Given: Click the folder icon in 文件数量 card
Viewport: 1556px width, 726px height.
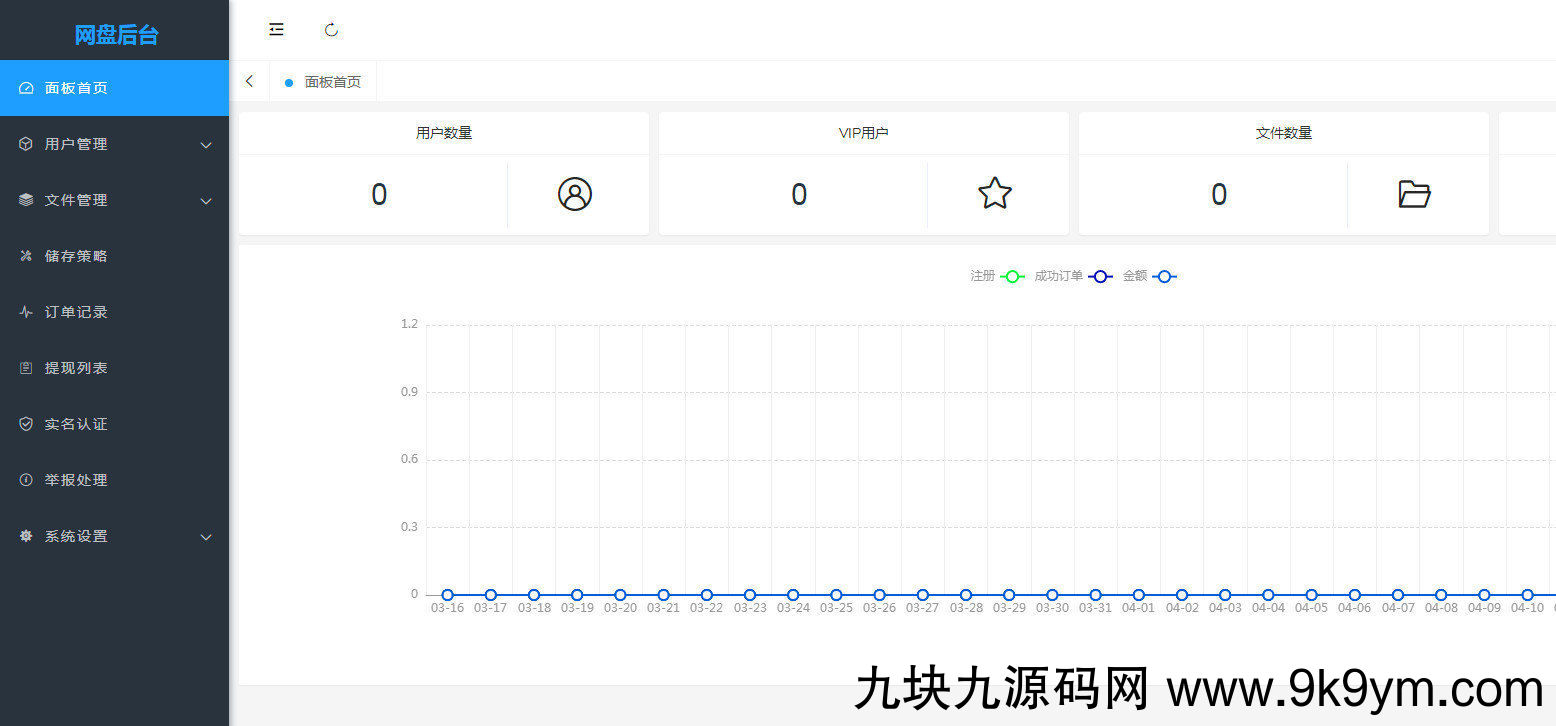Looking at the screenshot, I should (x=1414, y=194).
